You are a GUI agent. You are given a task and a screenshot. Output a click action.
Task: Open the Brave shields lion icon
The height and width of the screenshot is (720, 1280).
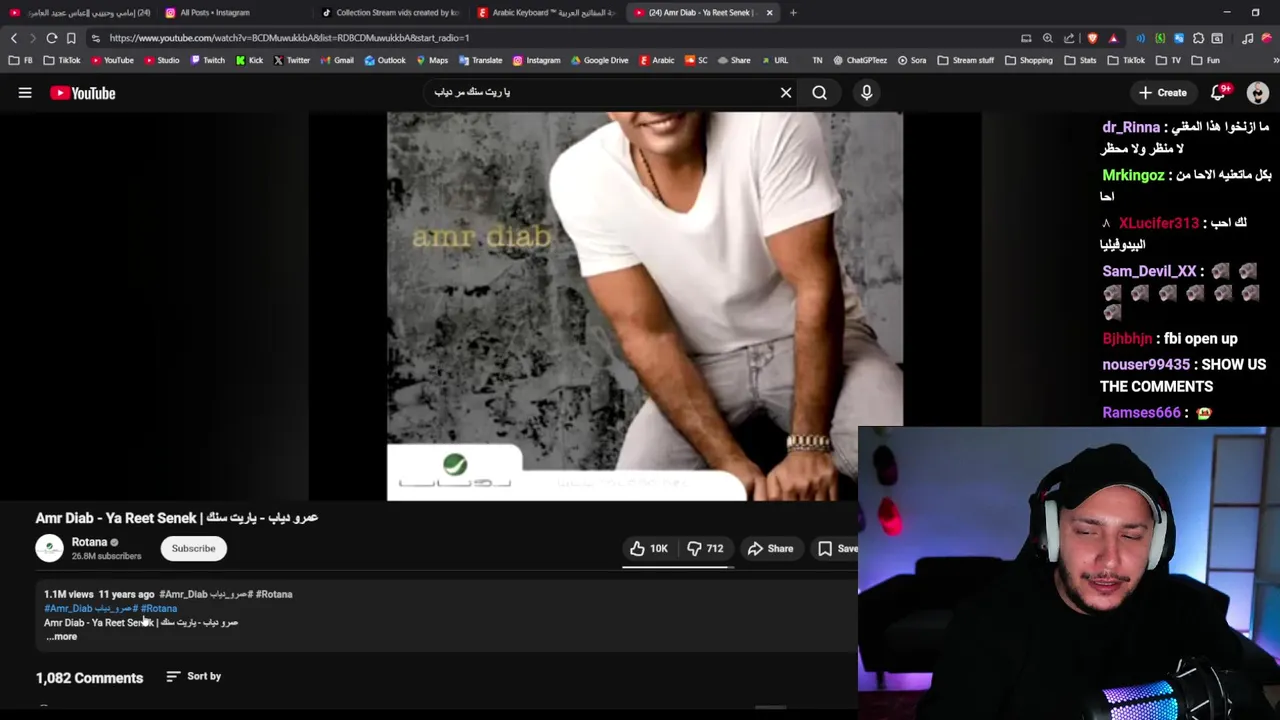coord(1092,38)
